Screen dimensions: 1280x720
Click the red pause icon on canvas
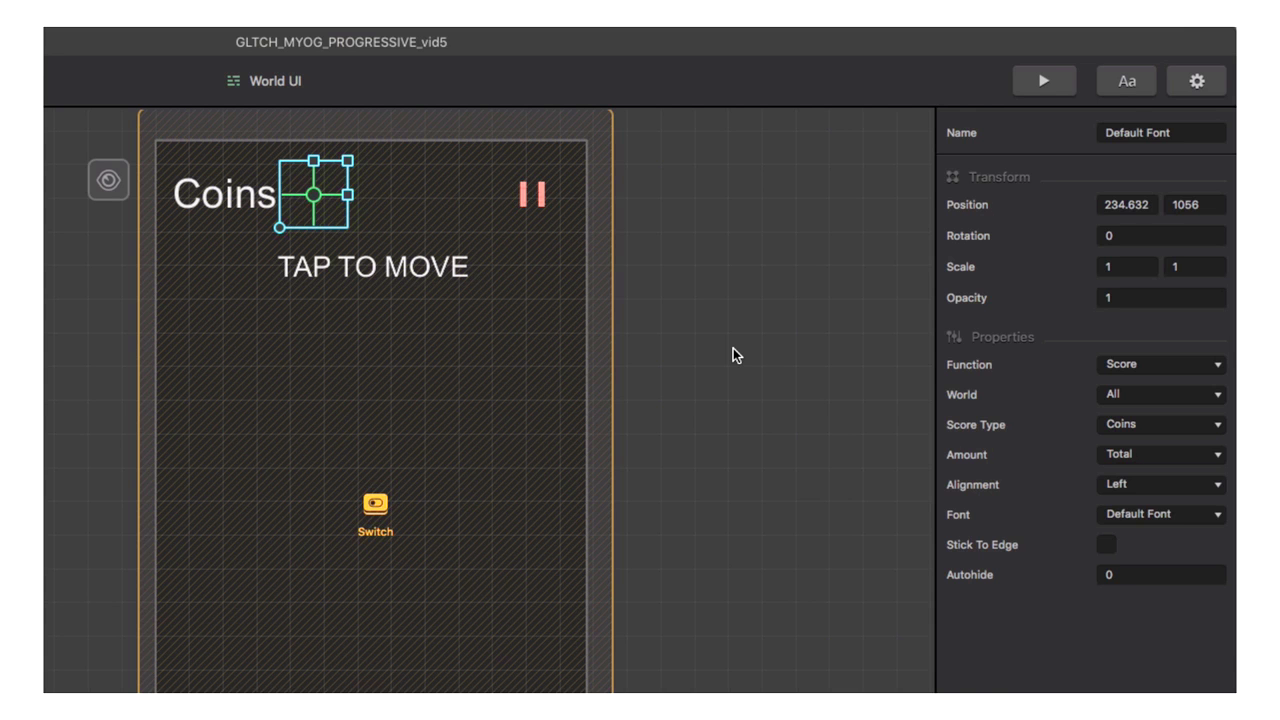point(532,194)
